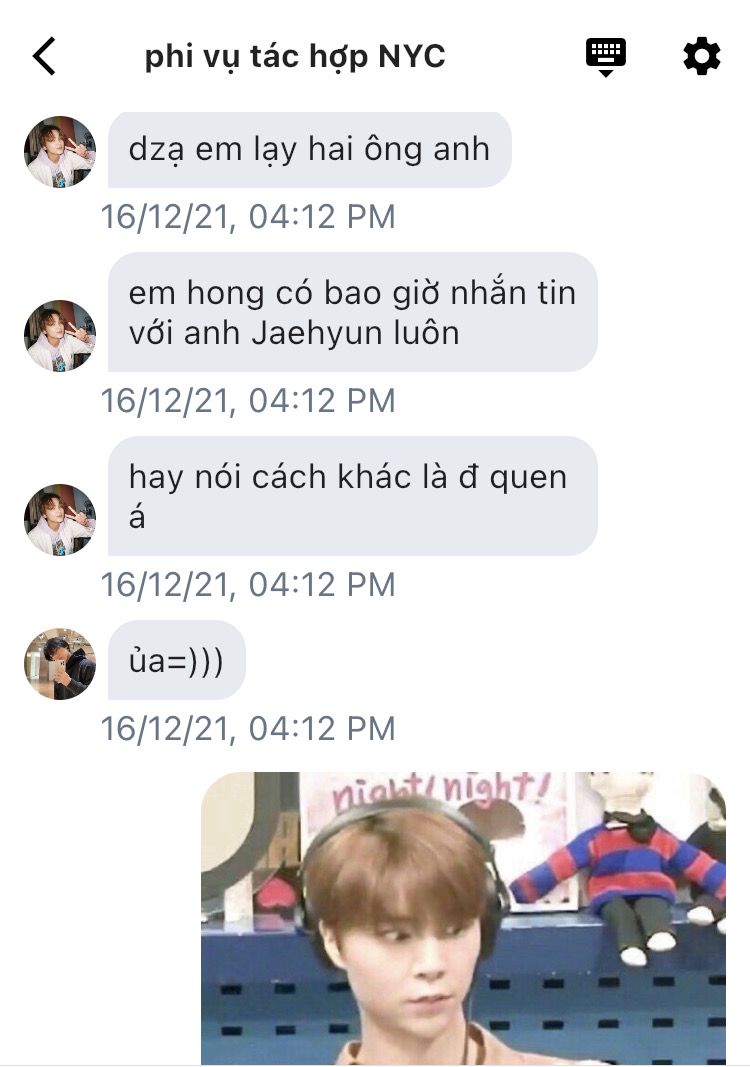The image size is (750, 1067).
Task: Open avatar beside 'hay nói cách khác' message
Action: (60, 519)
